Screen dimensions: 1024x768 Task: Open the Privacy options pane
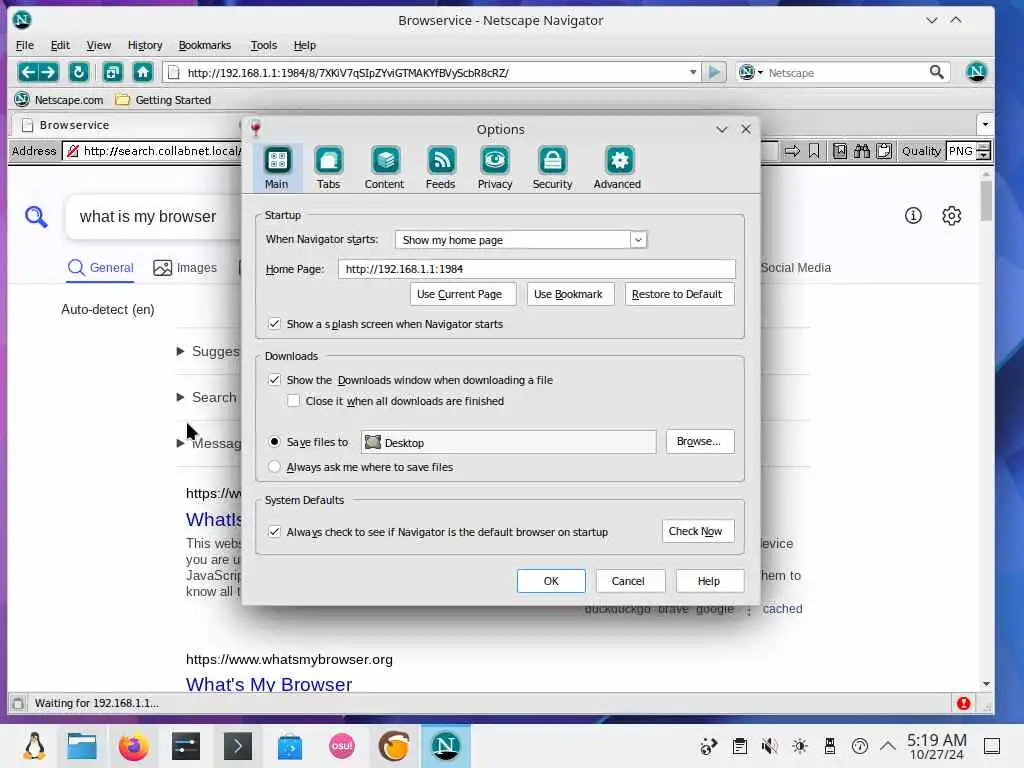[494, 168]
